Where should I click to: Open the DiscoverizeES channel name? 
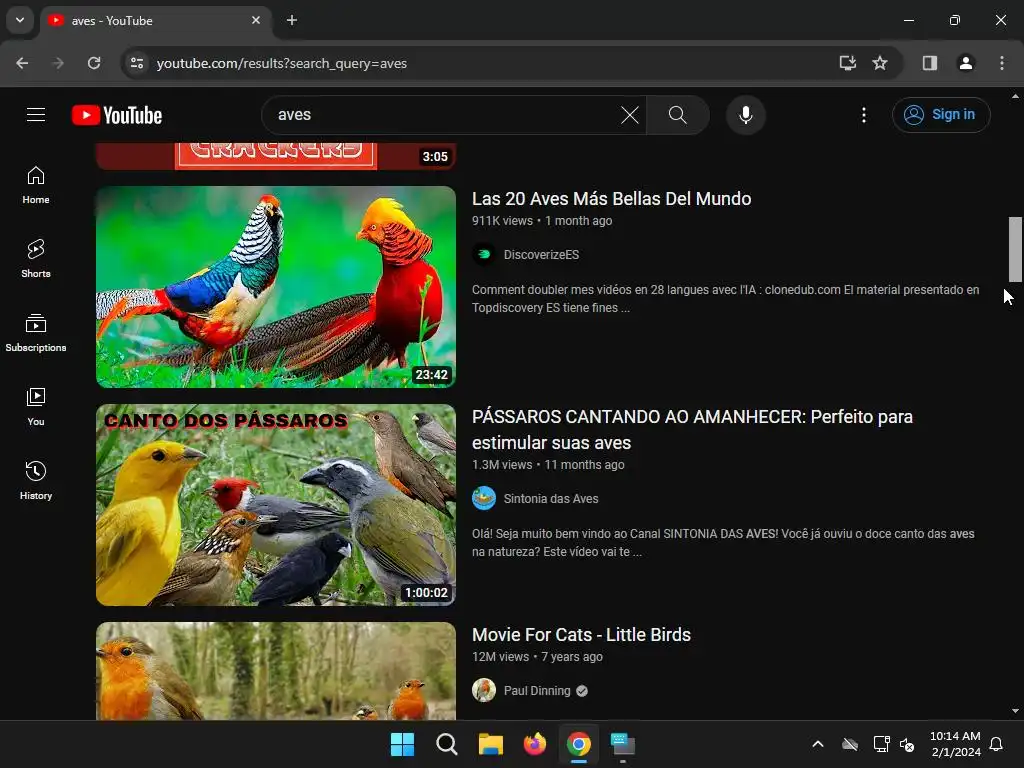541,255
